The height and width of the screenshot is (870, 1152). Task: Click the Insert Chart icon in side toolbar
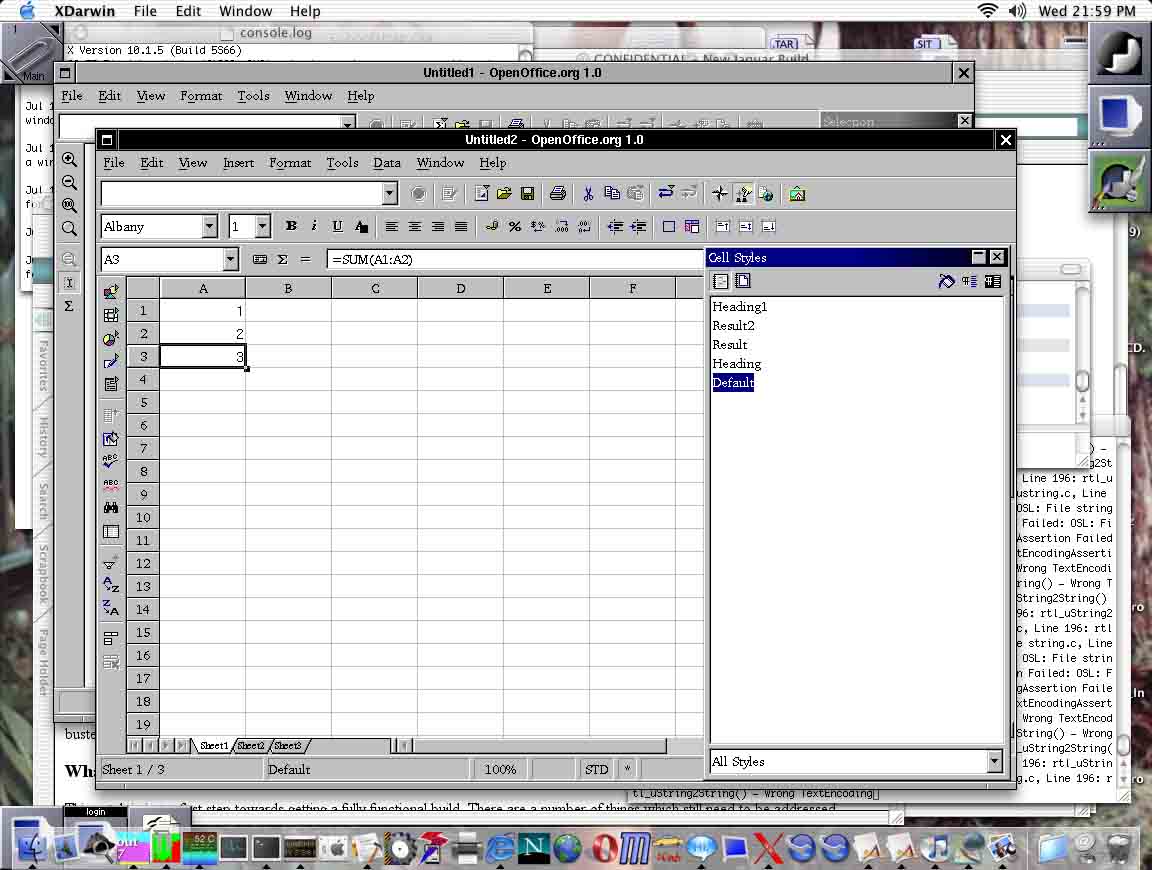point(111,339)
